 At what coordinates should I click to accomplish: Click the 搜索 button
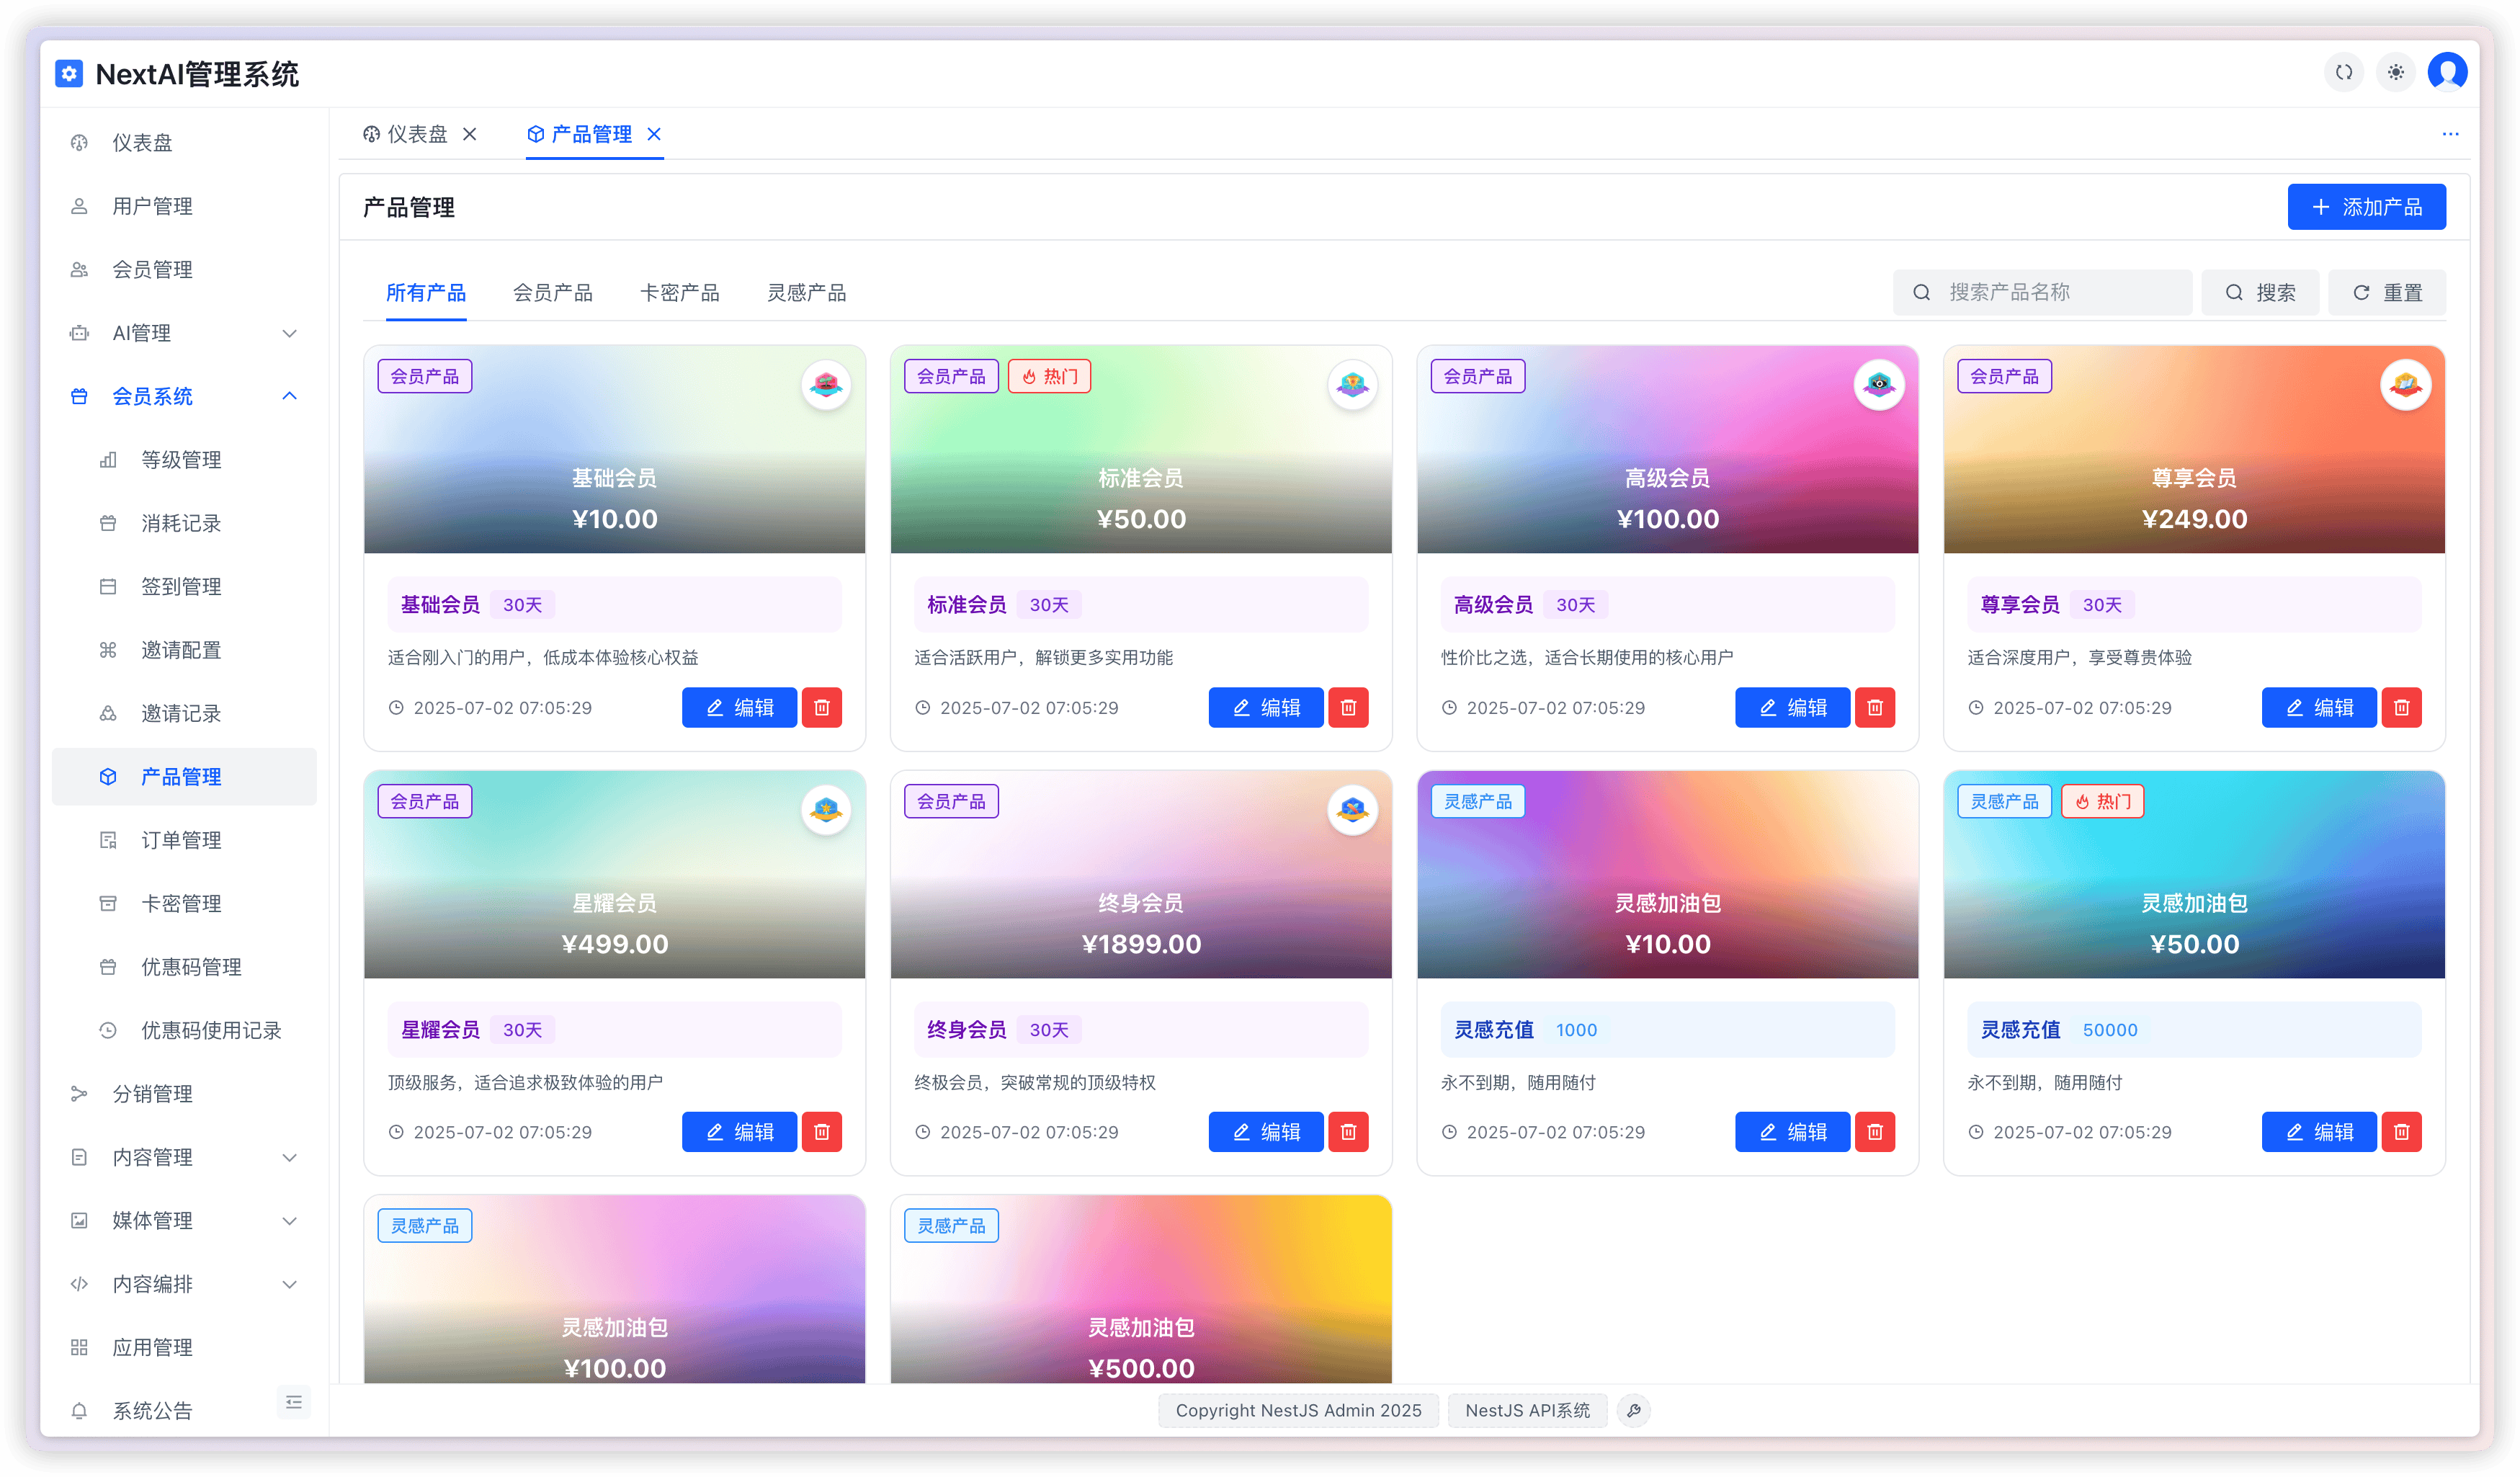pos(2260,292)
